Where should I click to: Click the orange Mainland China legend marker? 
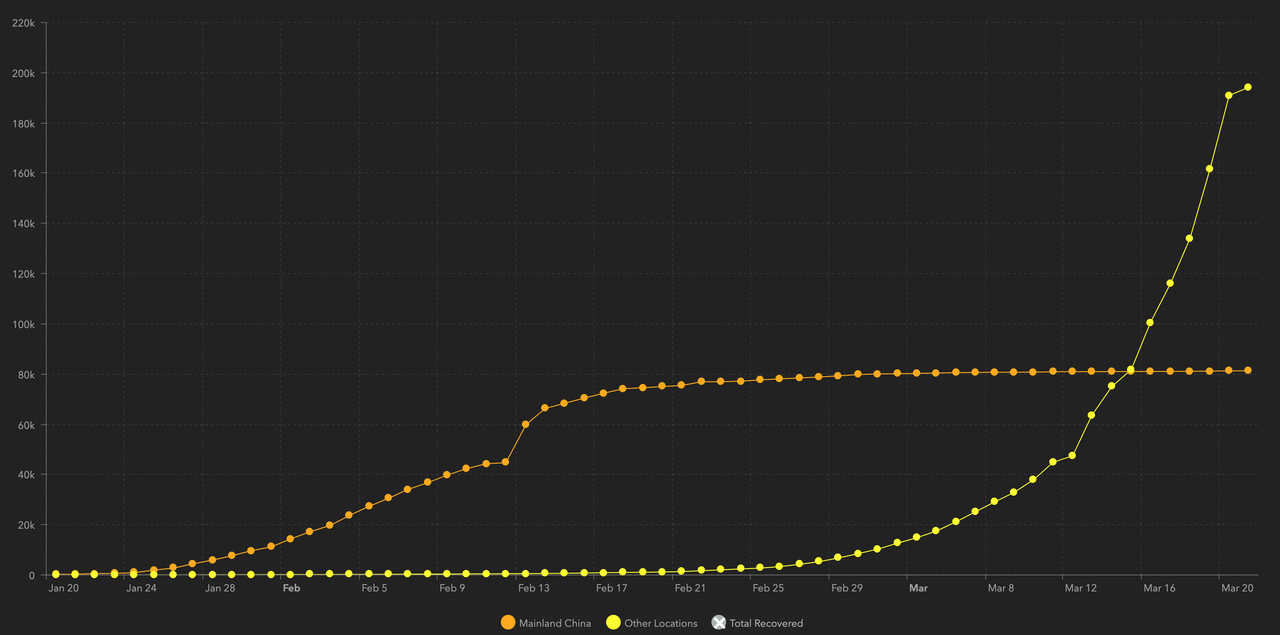(x=508, y=623)
